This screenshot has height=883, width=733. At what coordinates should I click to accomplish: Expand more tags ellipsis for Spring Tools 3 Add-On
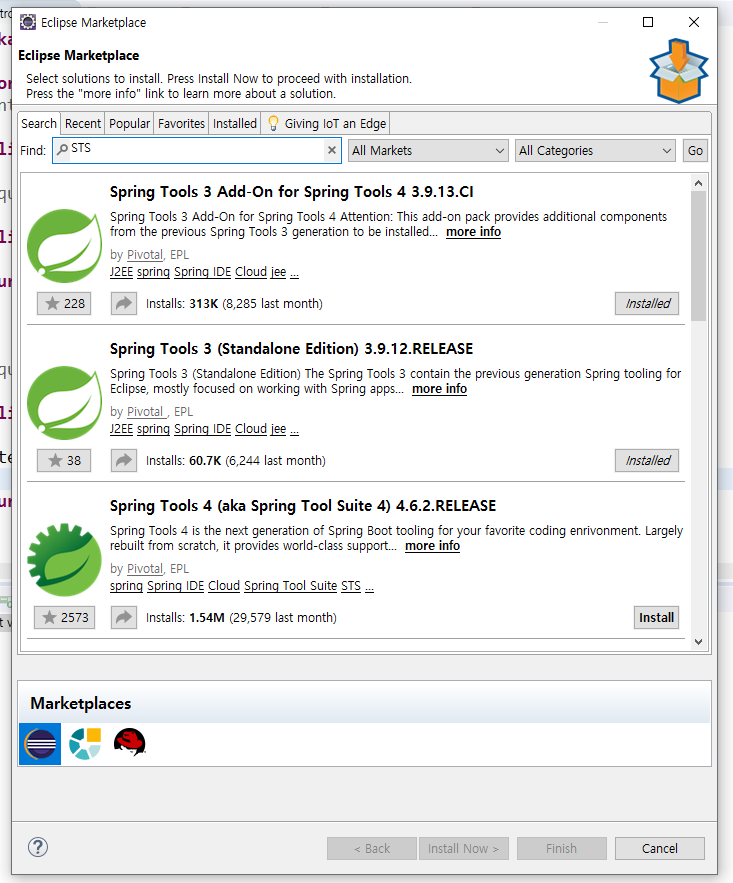coord(294,273)
